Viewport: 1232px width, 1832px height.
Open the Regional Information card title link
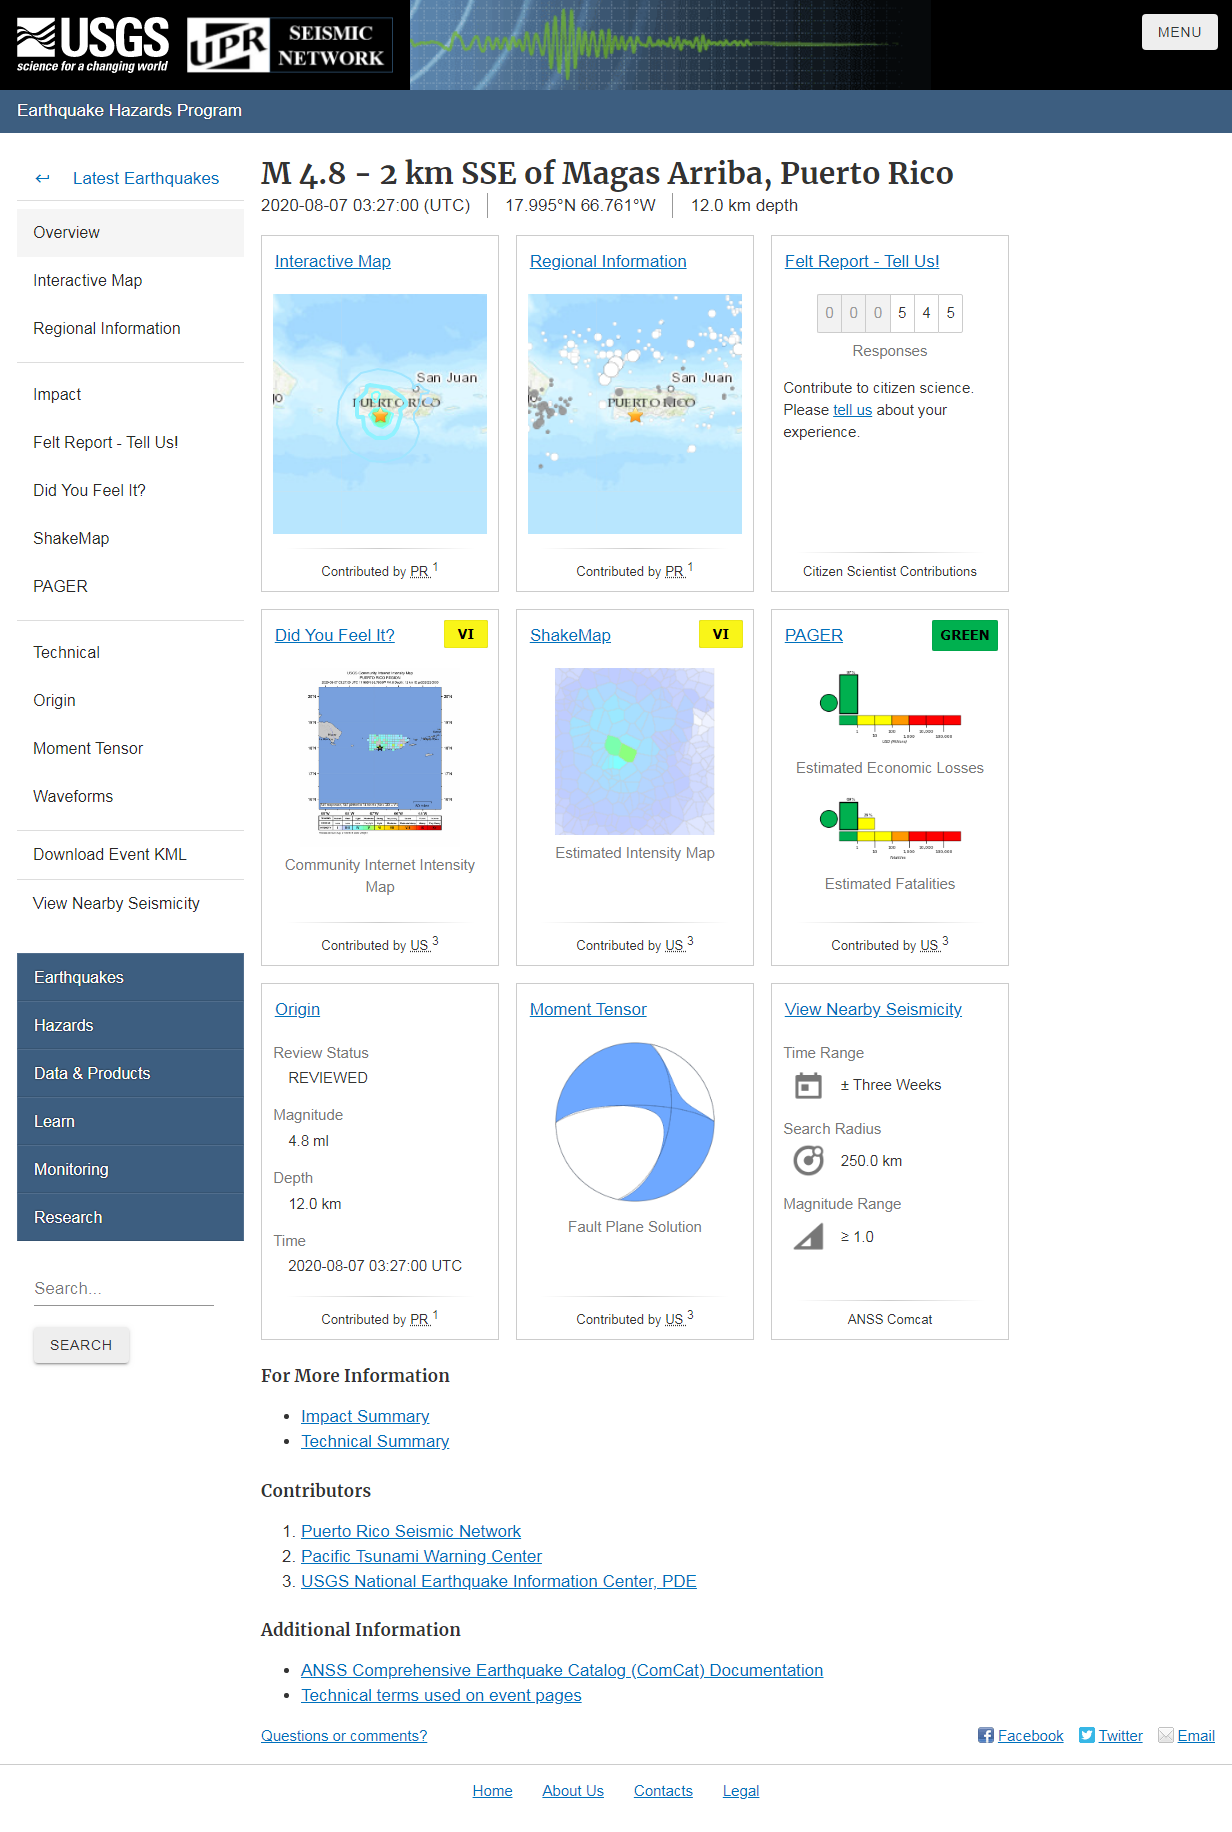point(608,261)
